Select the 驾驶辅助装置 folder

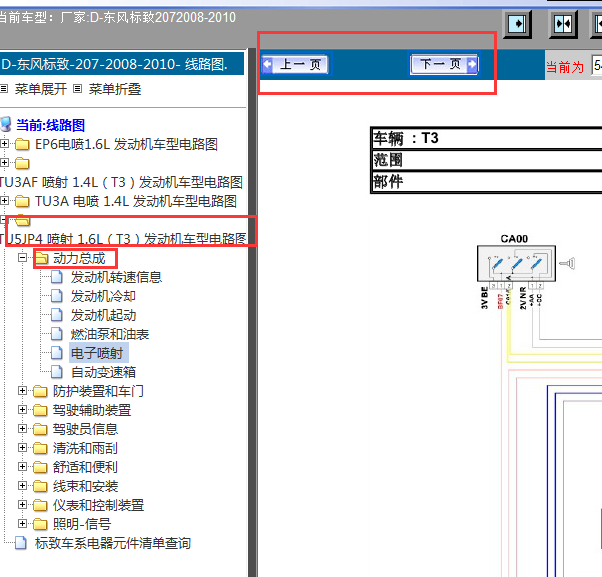[92, 410]
